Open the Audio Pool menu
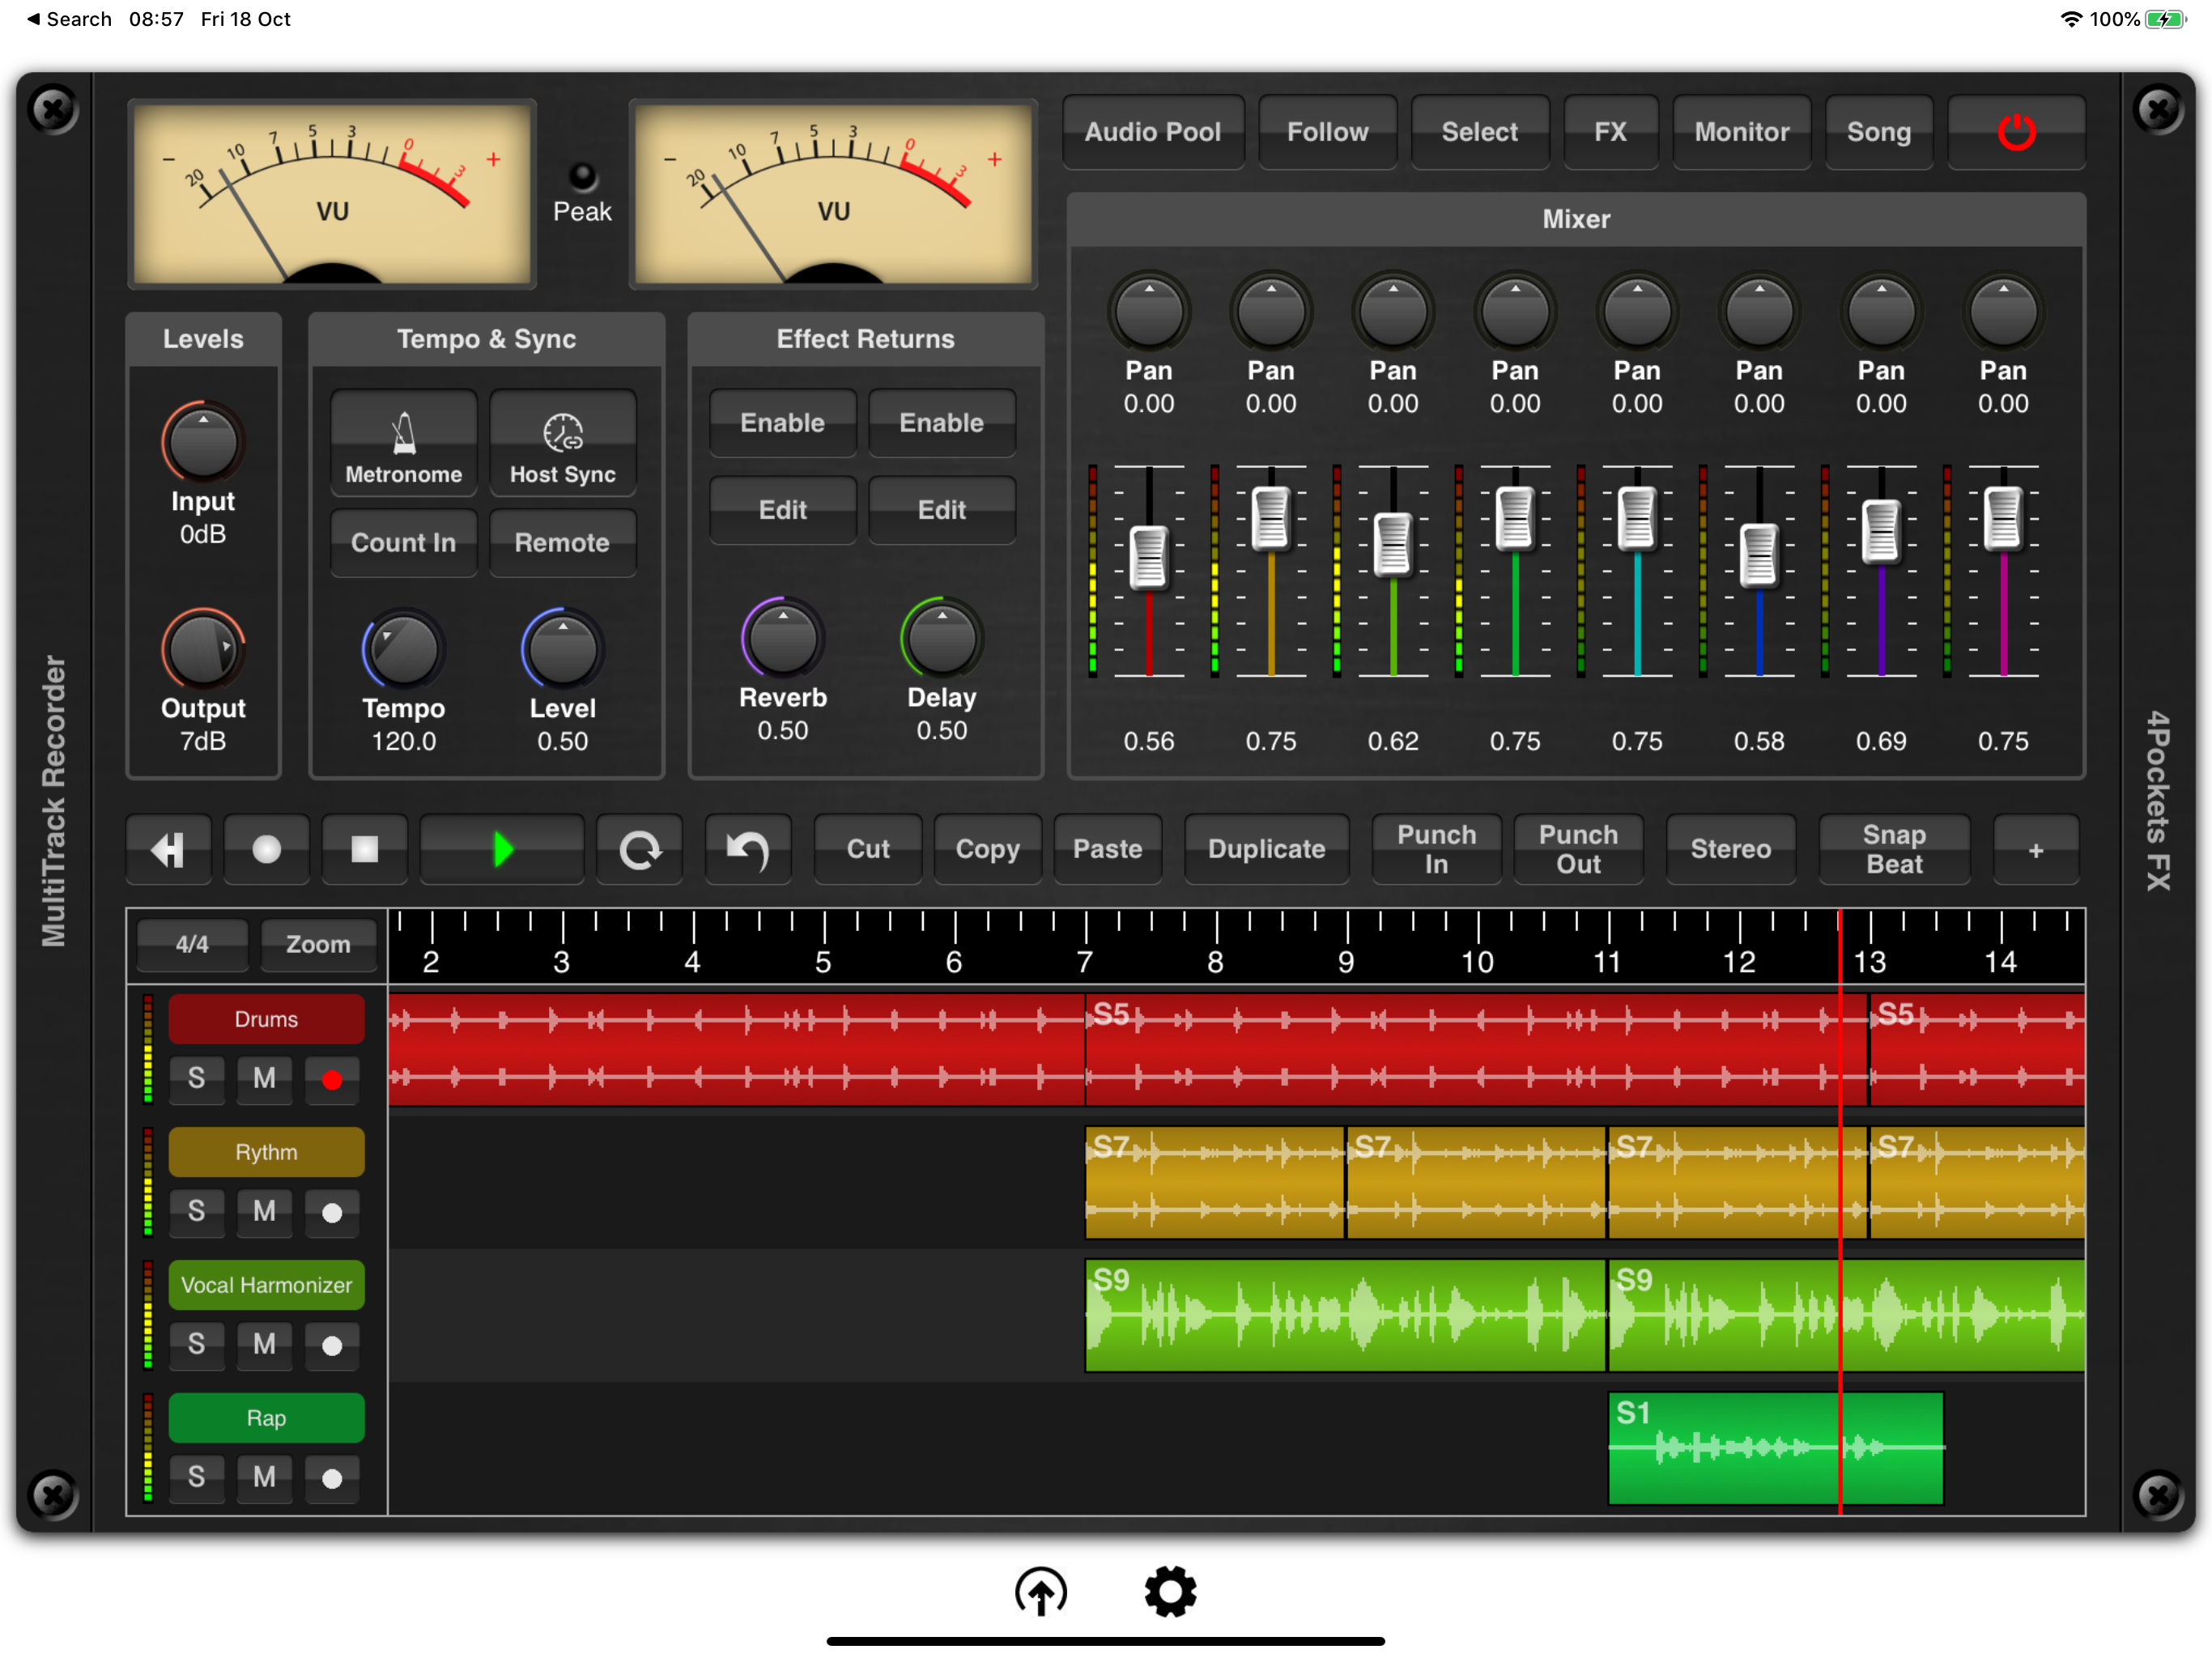The image size is (2212, 1658). [1152, 132]
